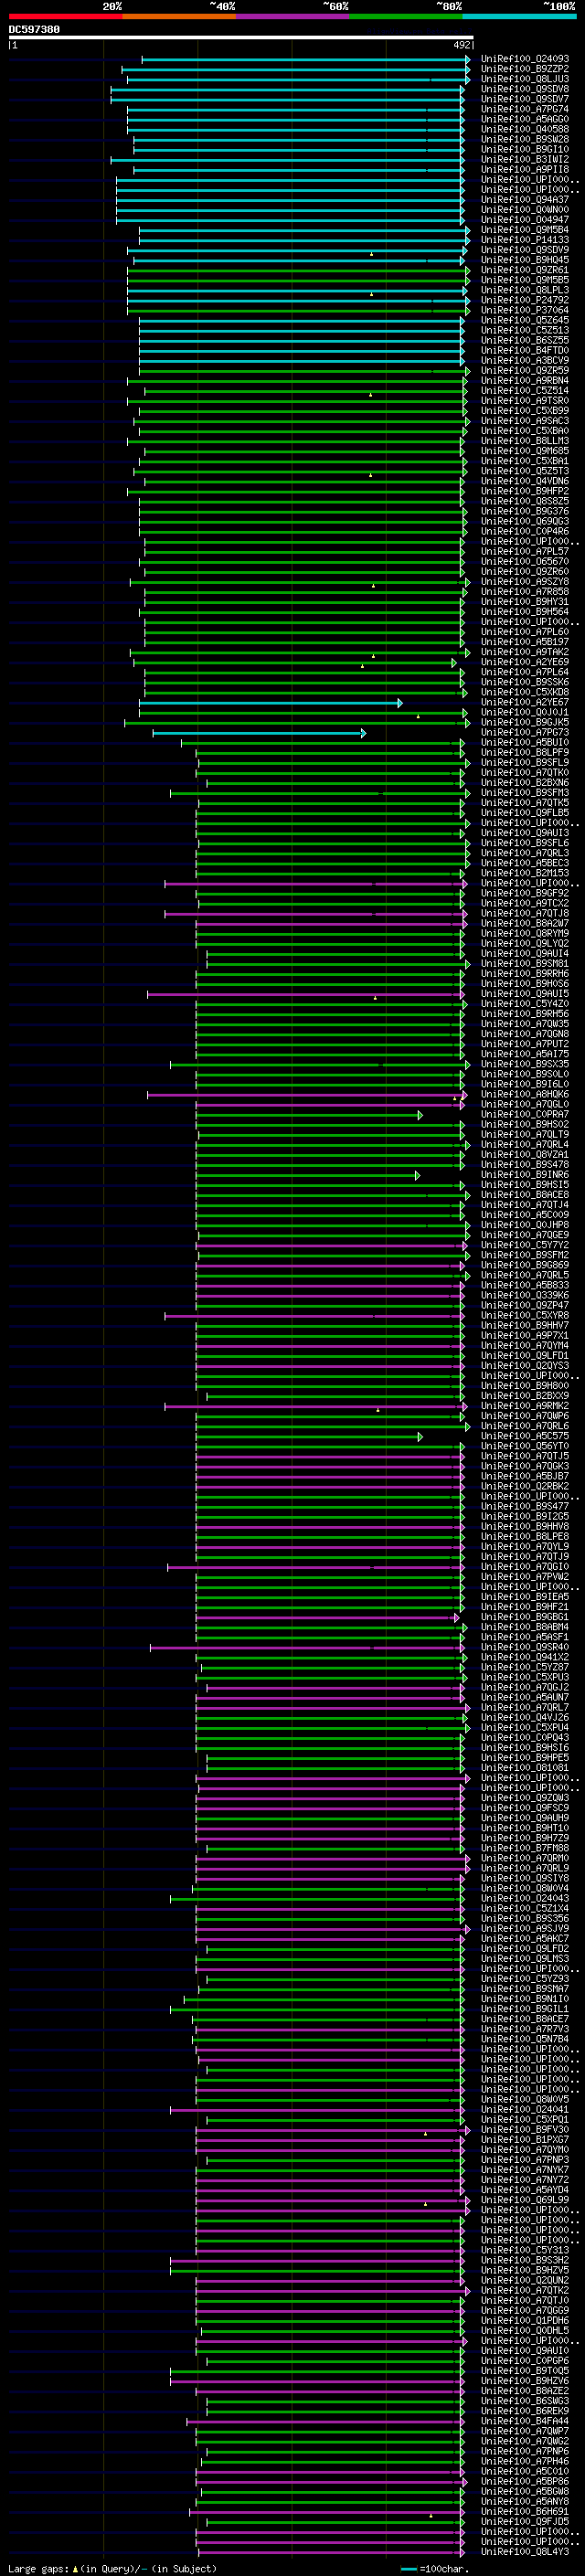Select label UniRef100_Q941X2

(x=525, y=1657)
